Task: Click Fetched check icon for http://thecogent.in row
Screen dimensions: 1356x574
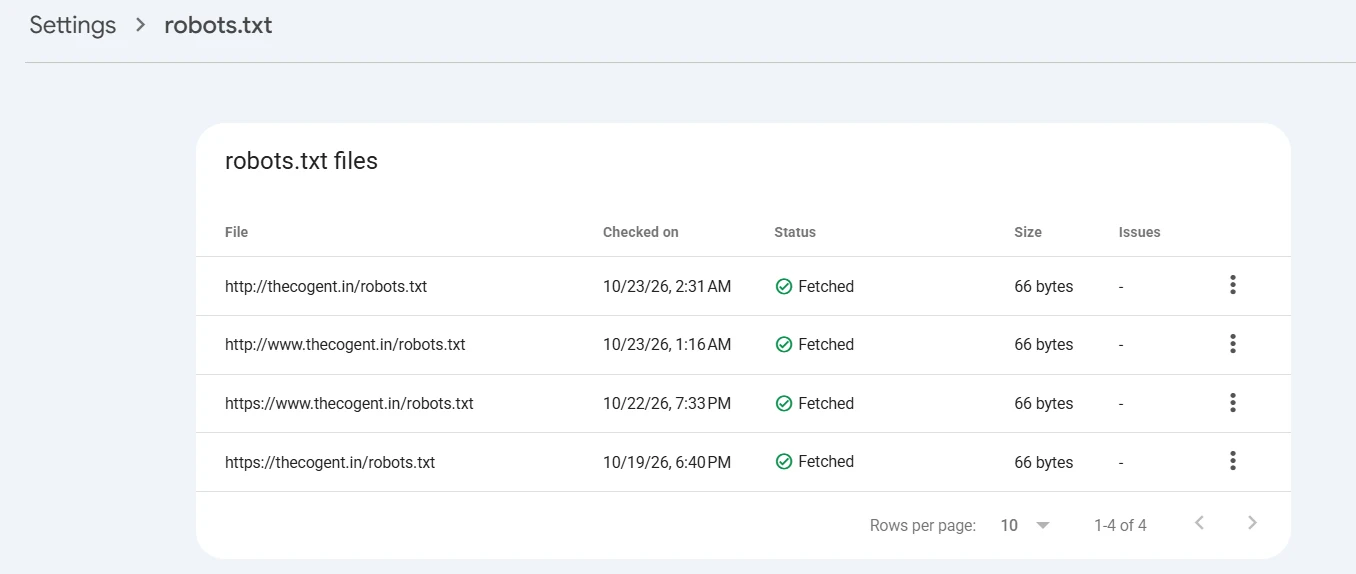Action: click(x=784, y=286)
